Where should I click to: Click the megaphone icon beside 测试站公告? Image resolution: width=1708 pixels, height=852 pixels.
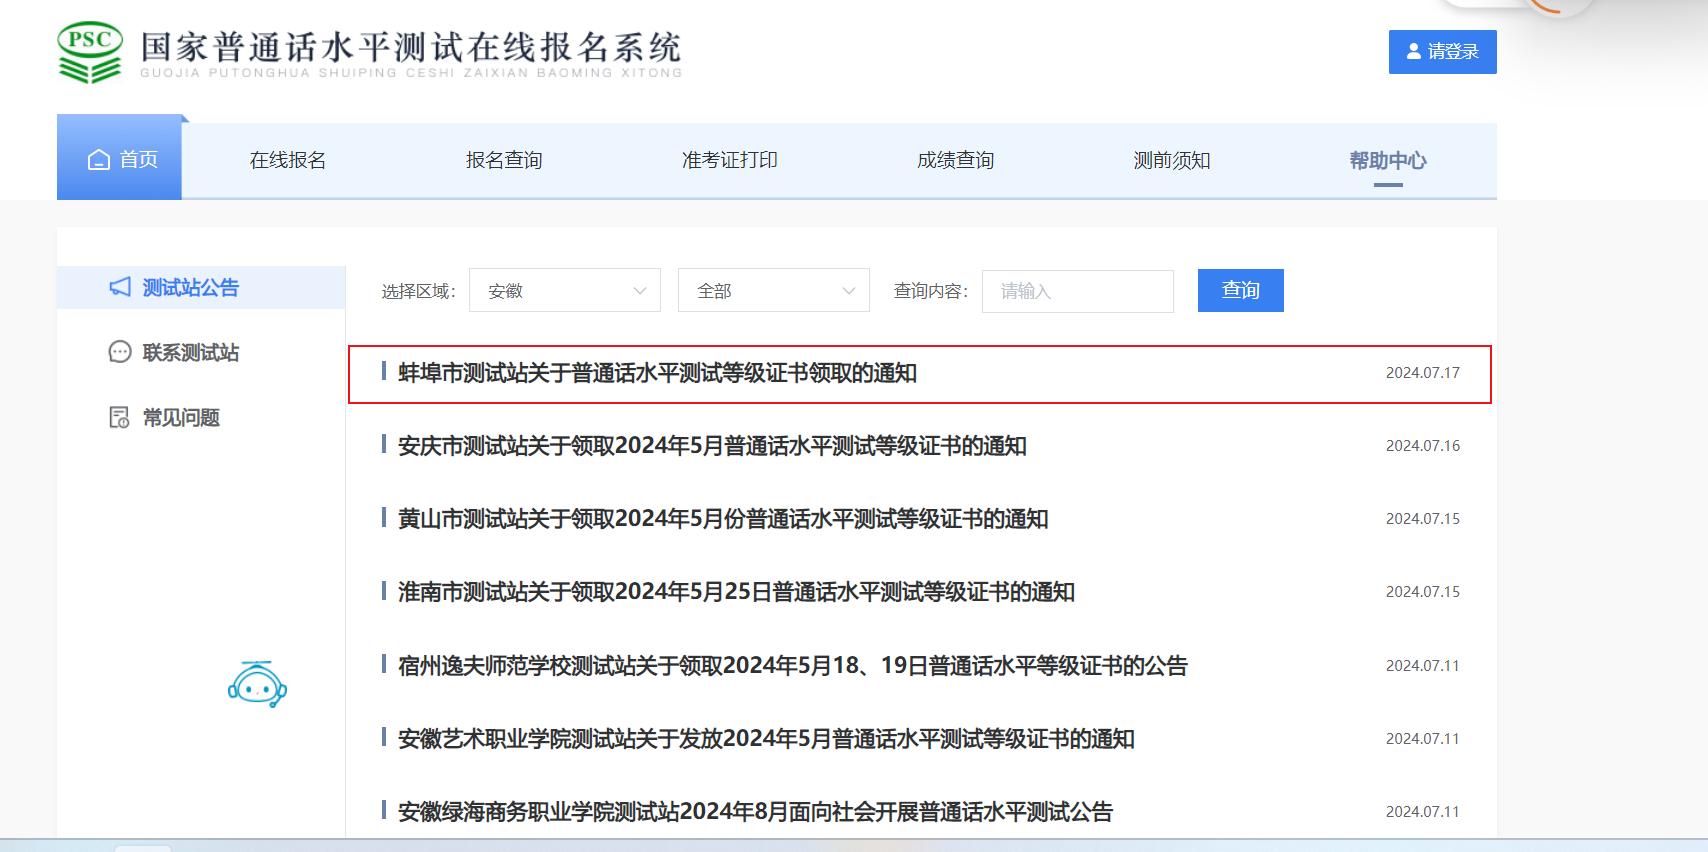point(120,287)
